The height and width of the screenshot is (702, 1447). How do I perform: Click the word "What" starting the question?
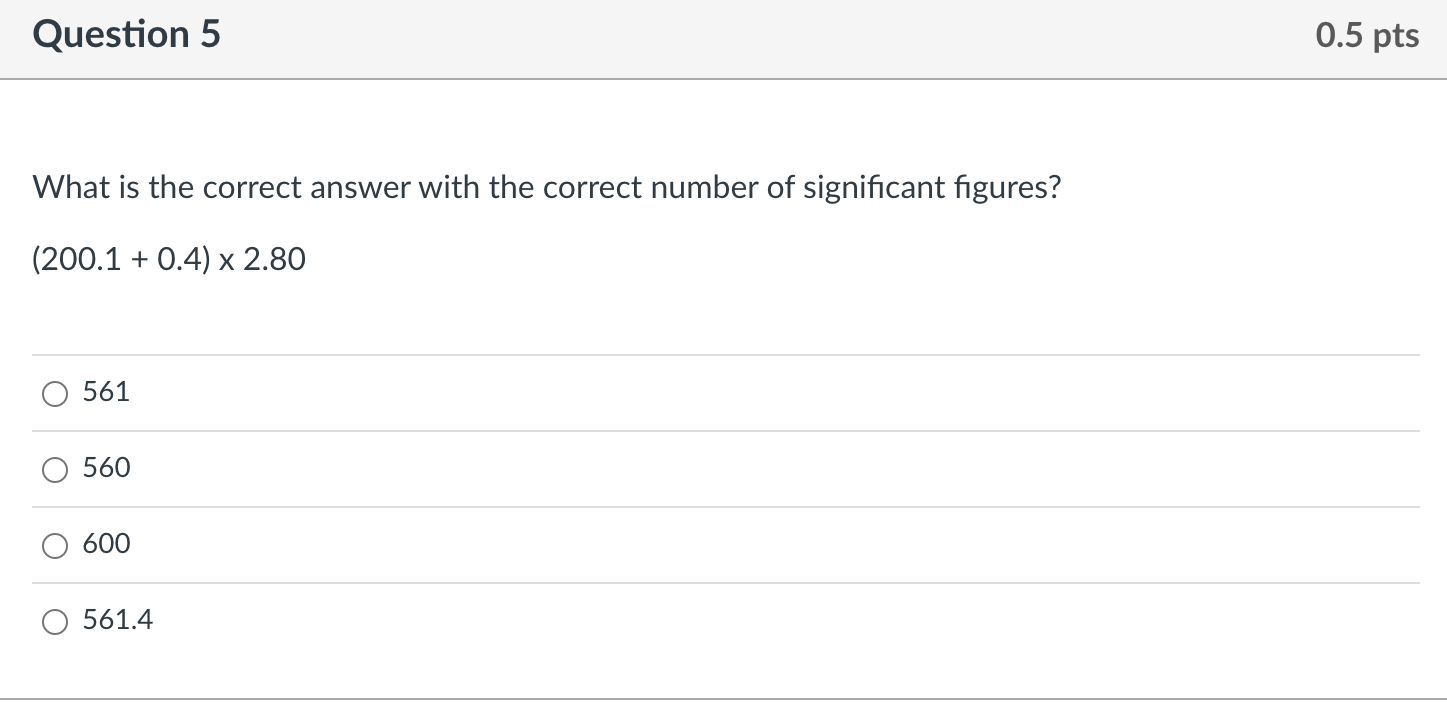pyautogui.click(x=63, y=187)
